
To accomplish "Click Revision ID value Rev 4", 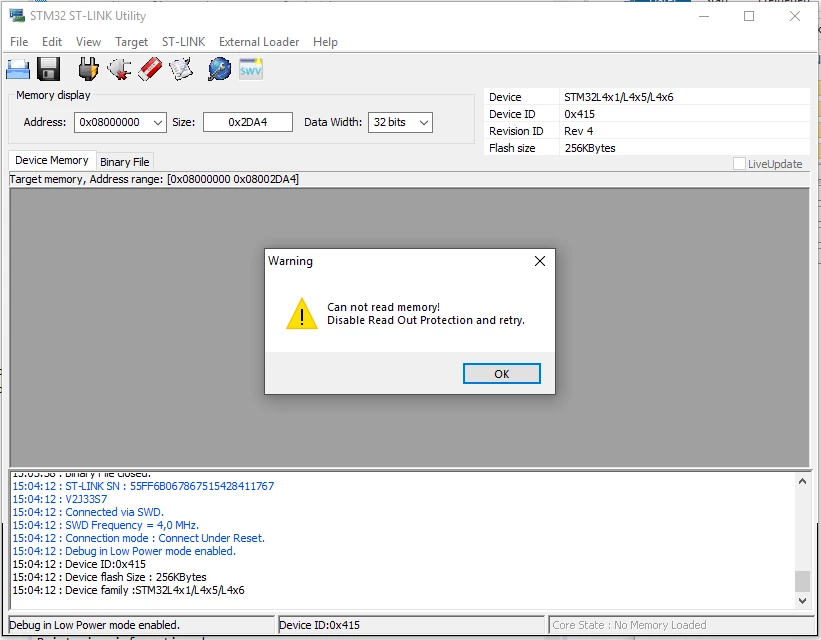I will 578,131.
